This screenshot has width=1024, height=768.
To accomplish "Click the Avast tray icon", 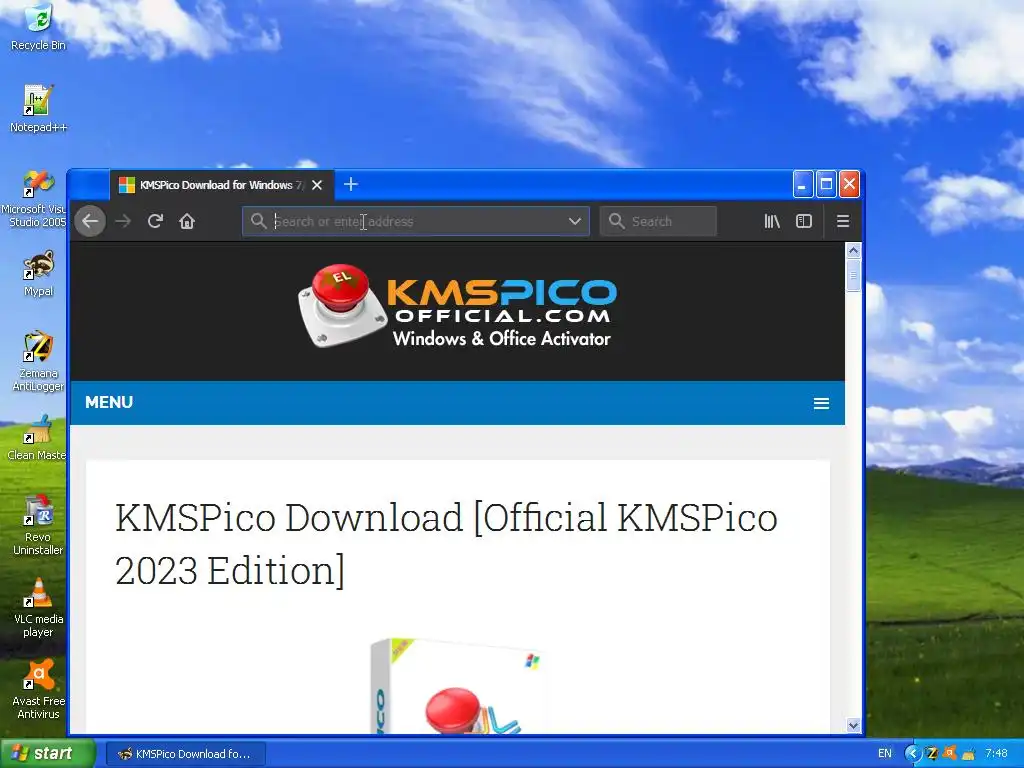I will pyautogui.click(x=950, y=753).
